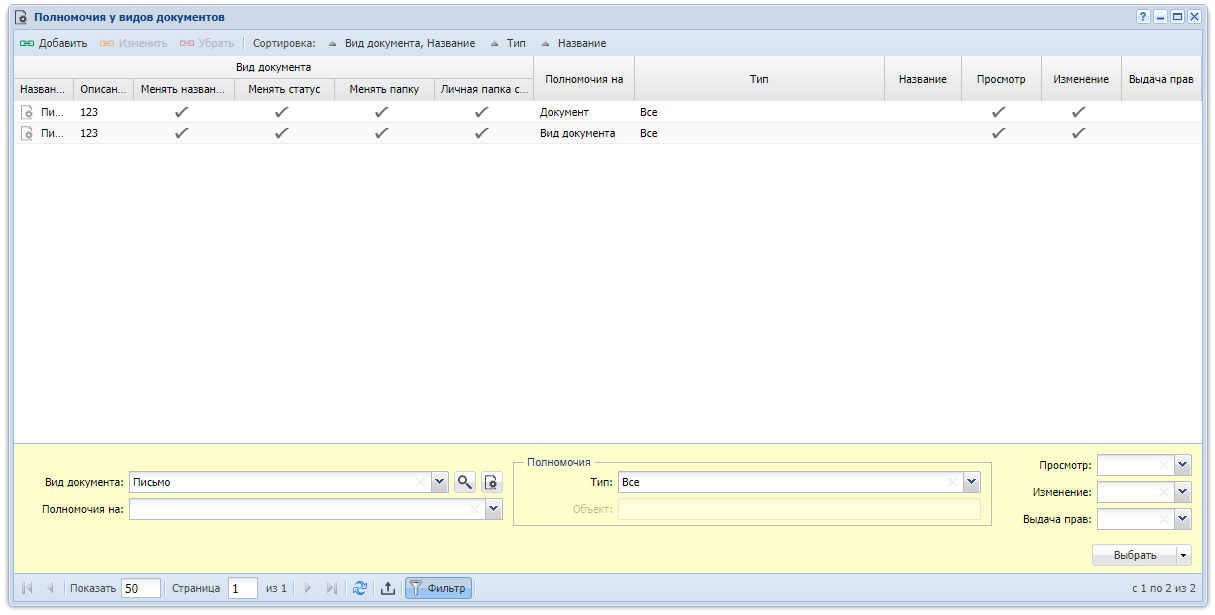Open the Просмотр filter dropdown

point(1183,465)
